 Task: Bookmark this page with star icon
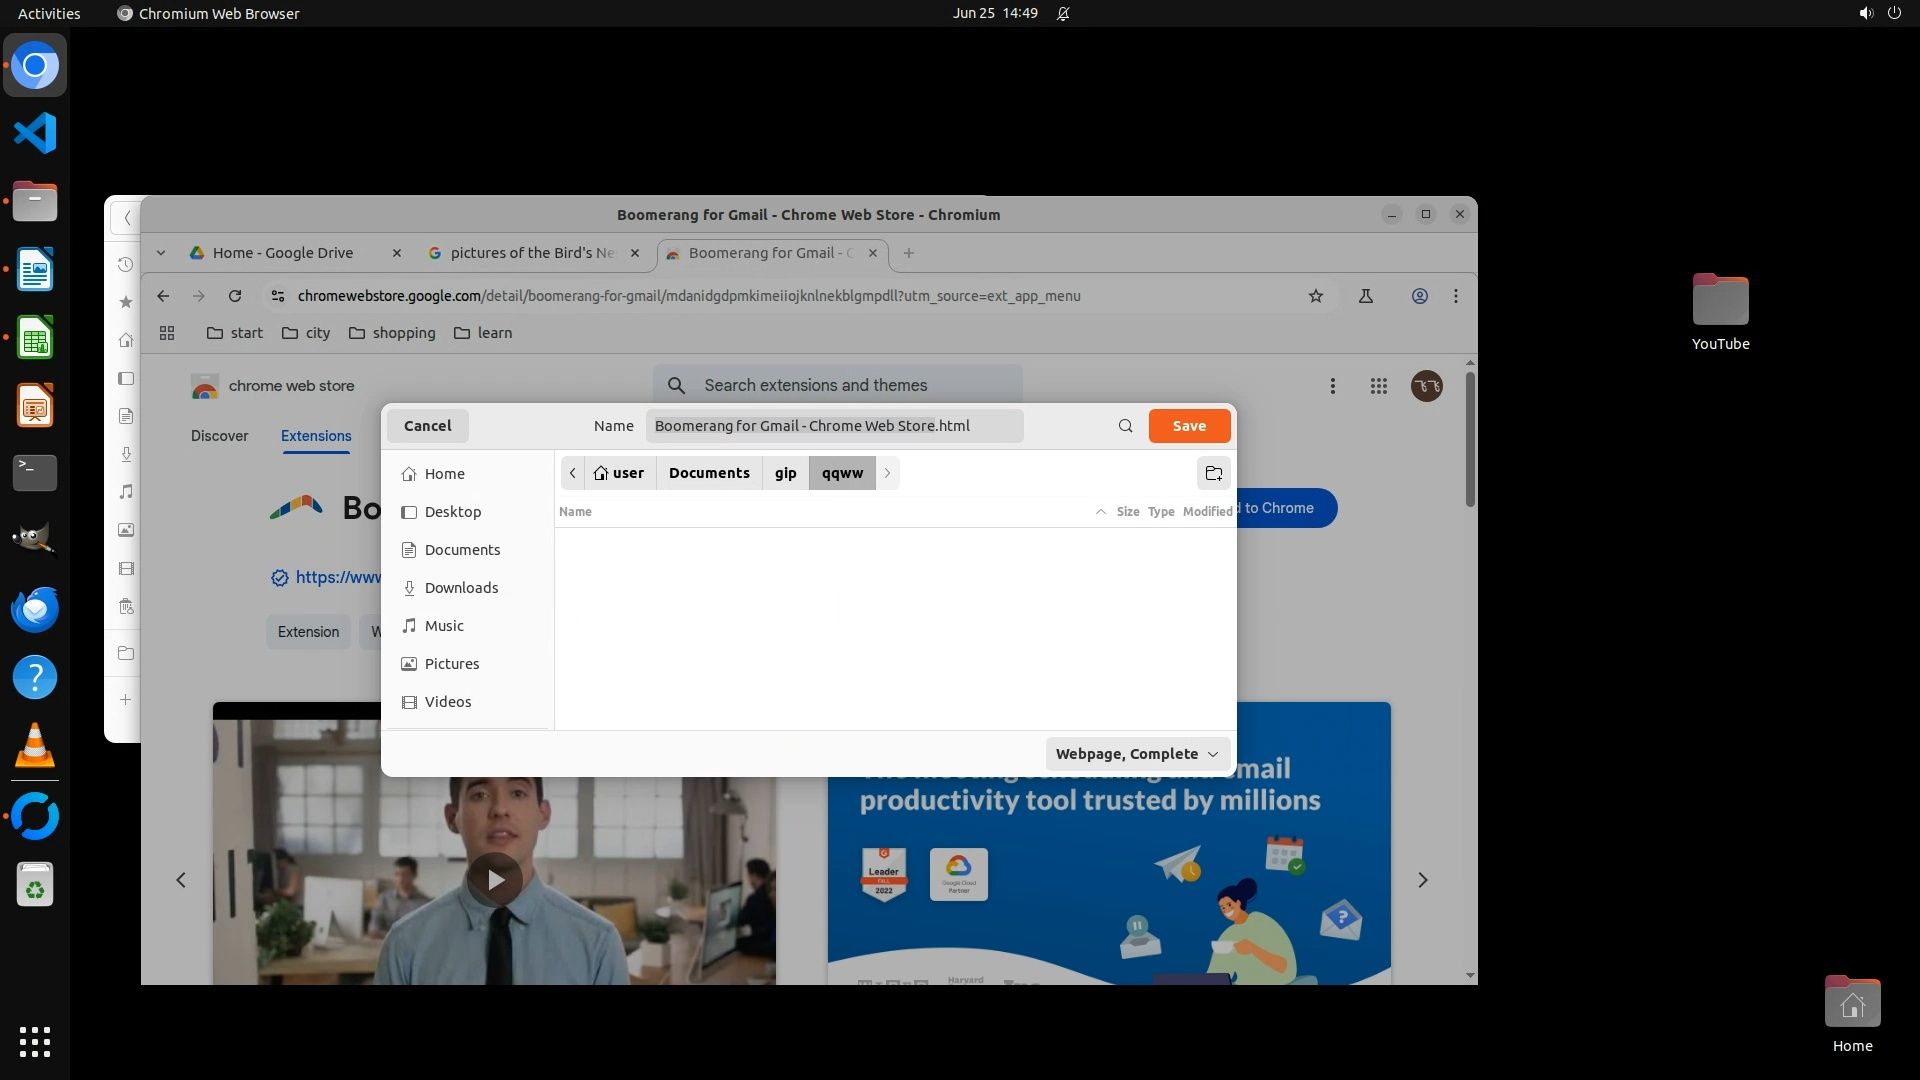pyautogui.click(x=1315, y=296)
